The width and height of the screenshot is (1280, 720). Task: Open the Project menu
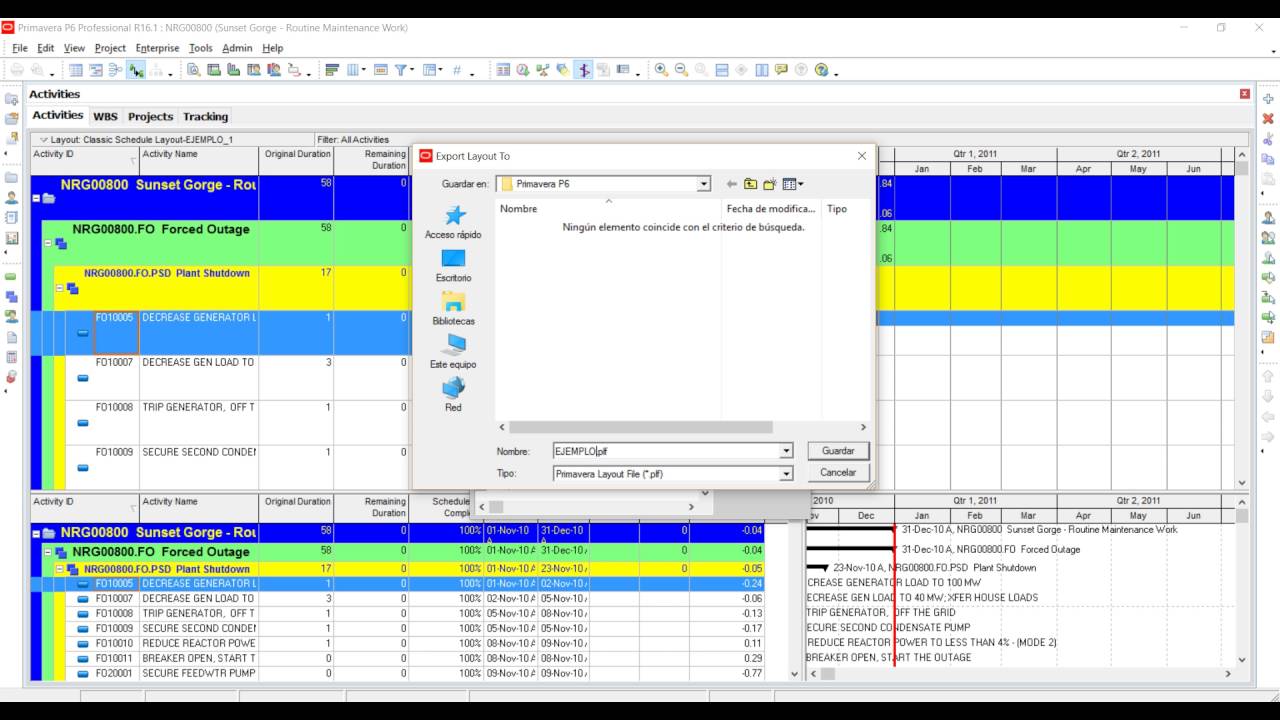point(110,48)
